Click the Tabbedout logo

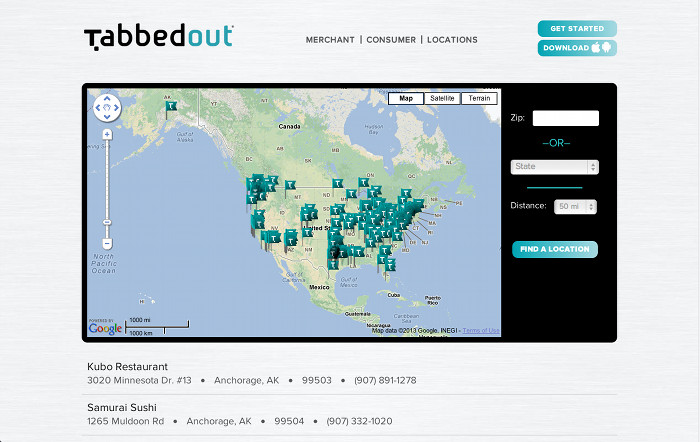pyautogui.click(x=158, y=37)
